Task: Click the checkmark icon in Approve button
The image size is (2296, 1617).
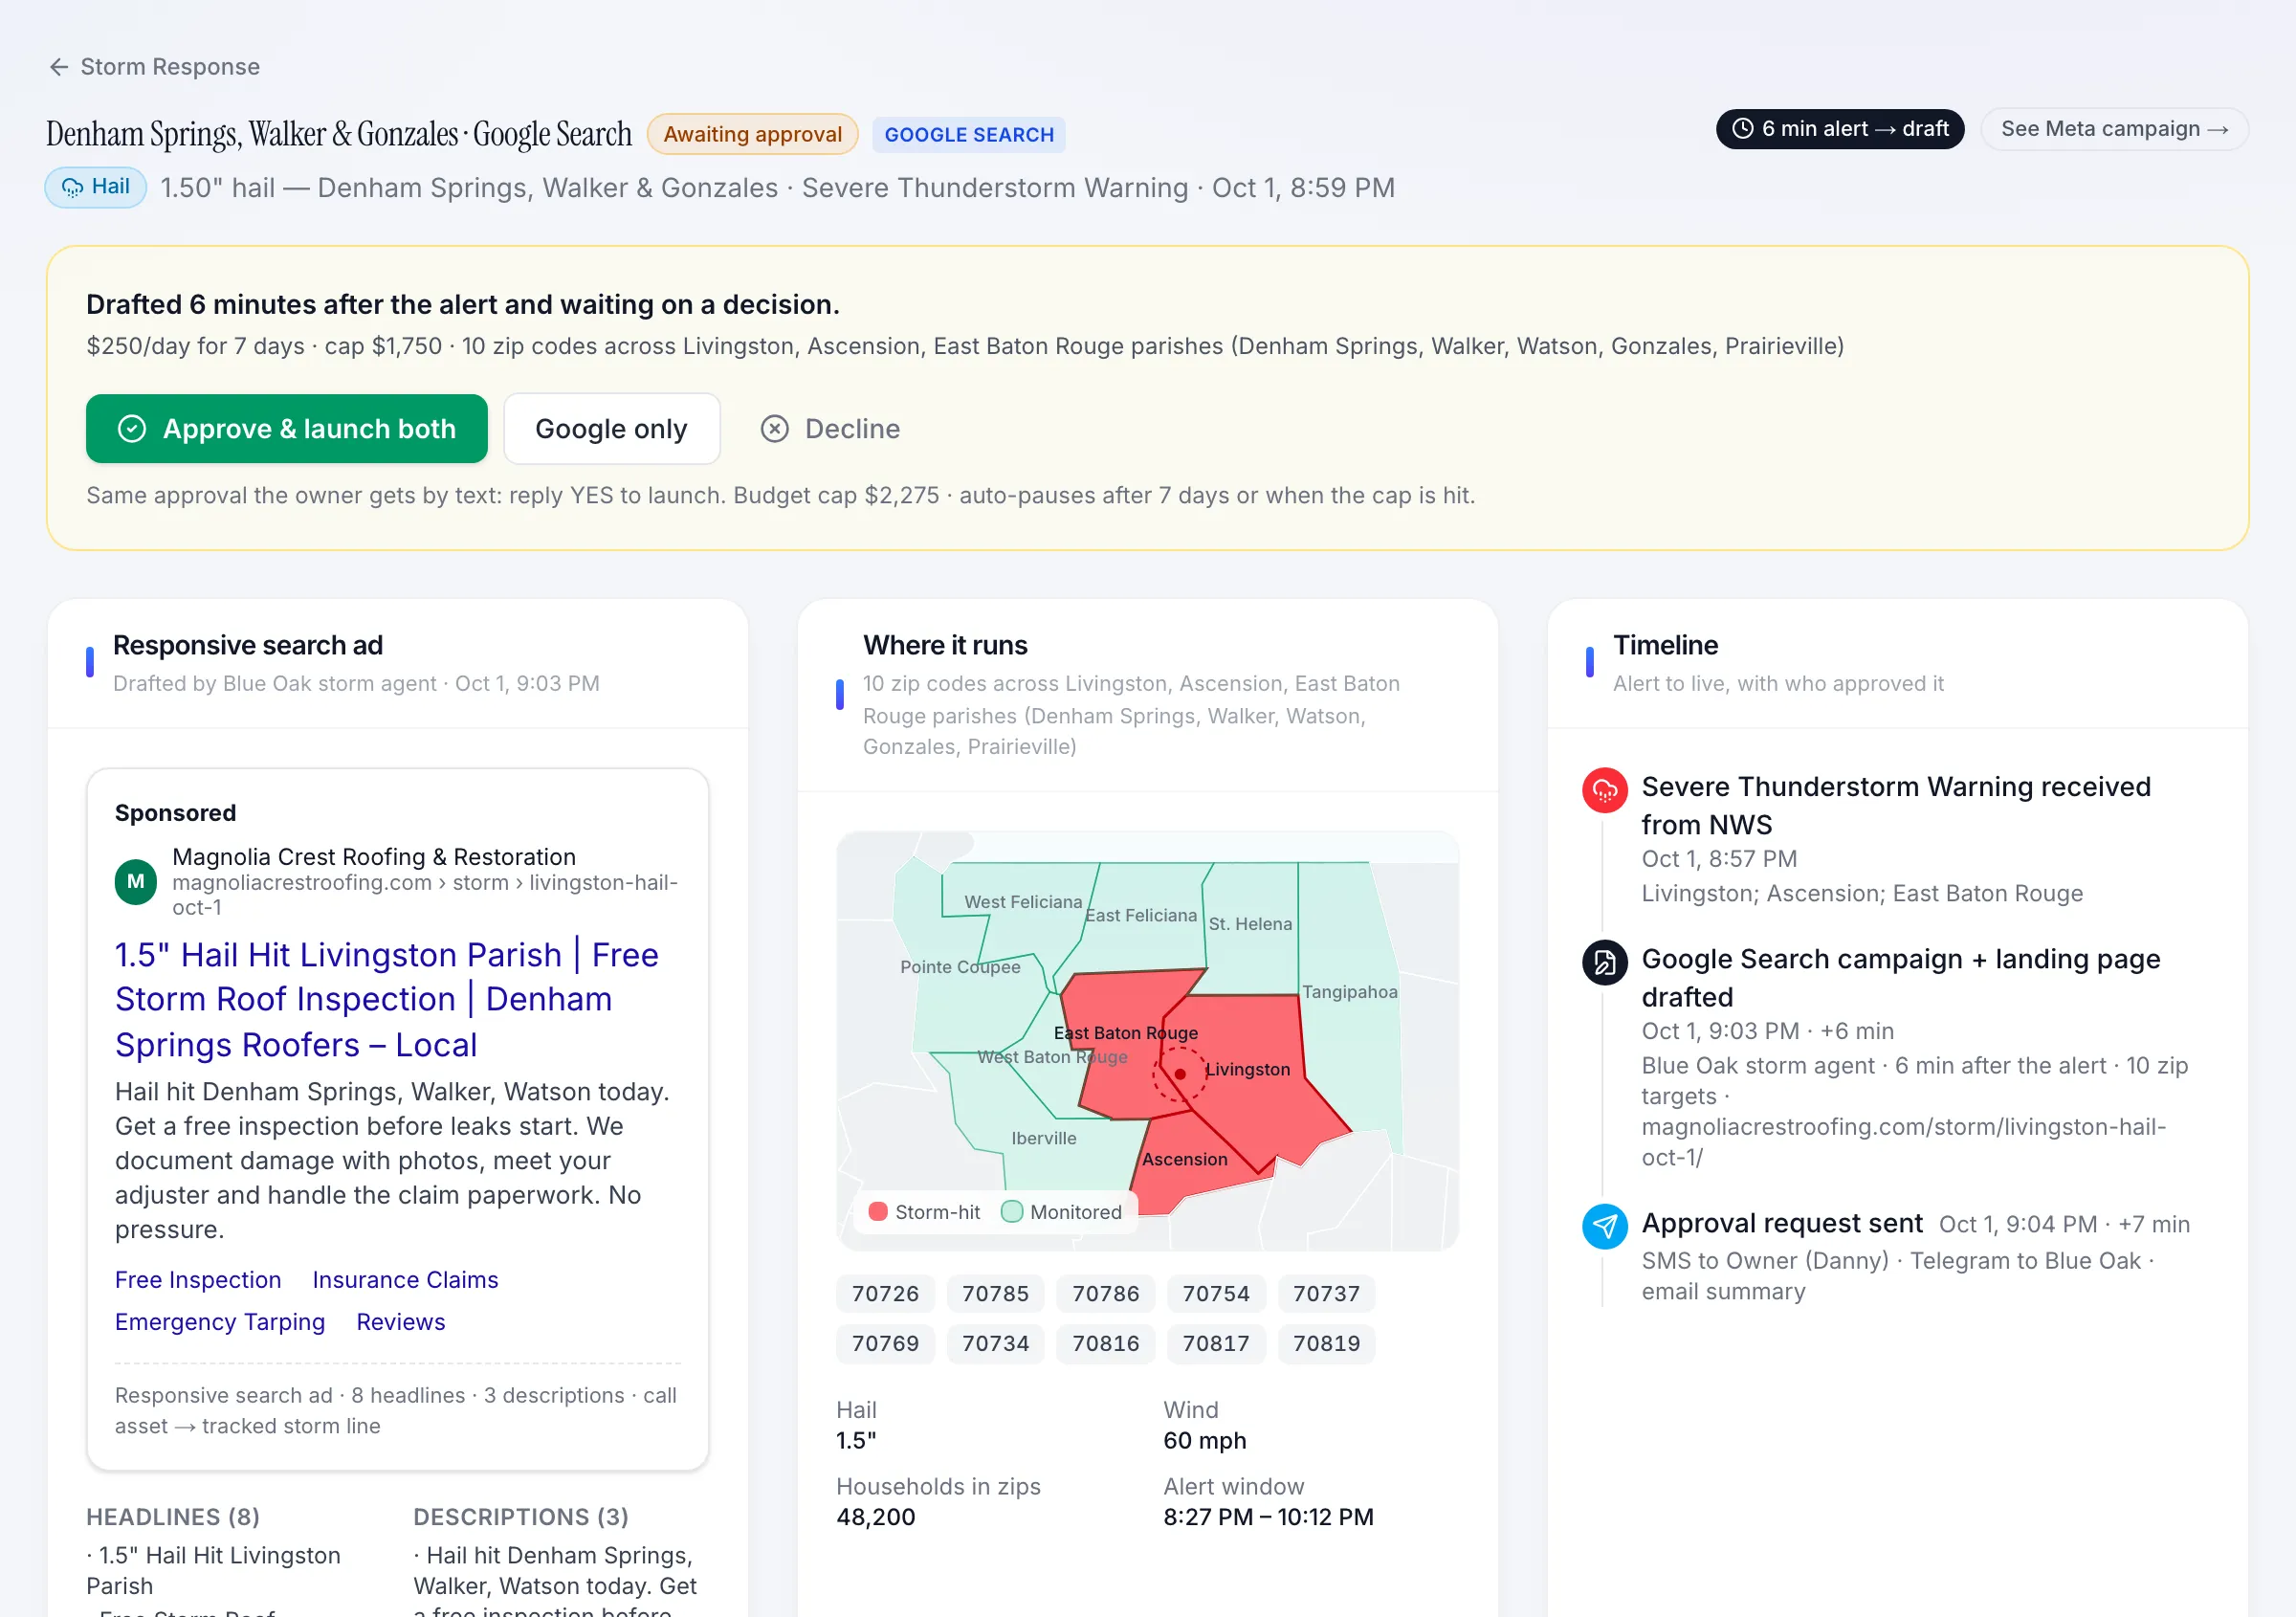Action: [132, 429]
